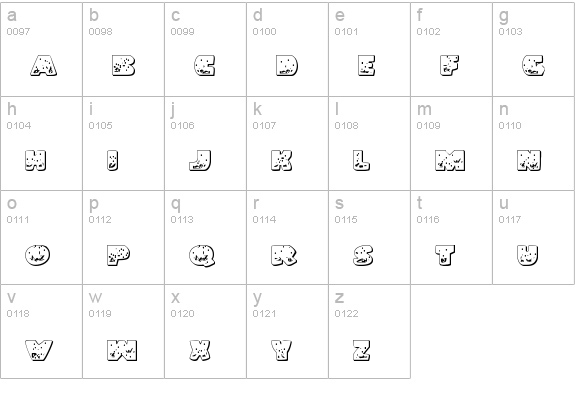
Task: Click the Q glyph under code 0113
Action: (202, 255)
